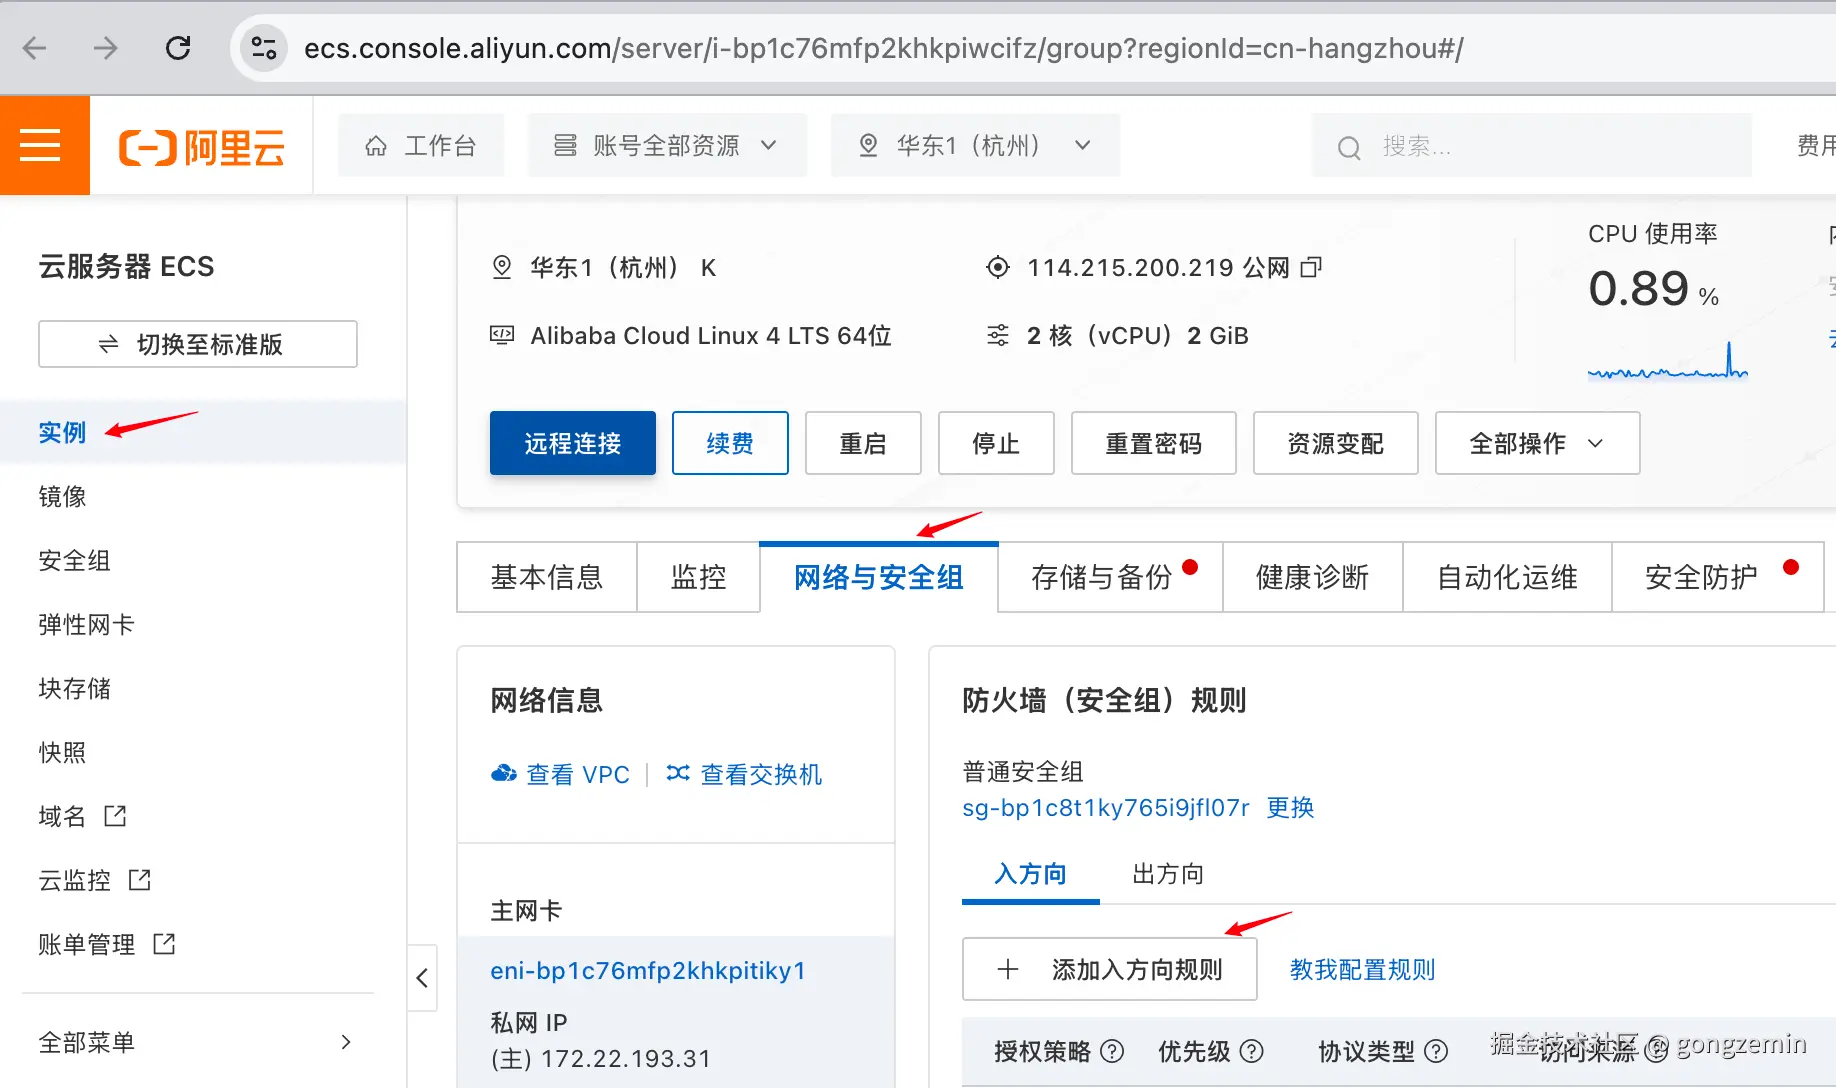Click the 更换 security group link

click(1290, 807)
